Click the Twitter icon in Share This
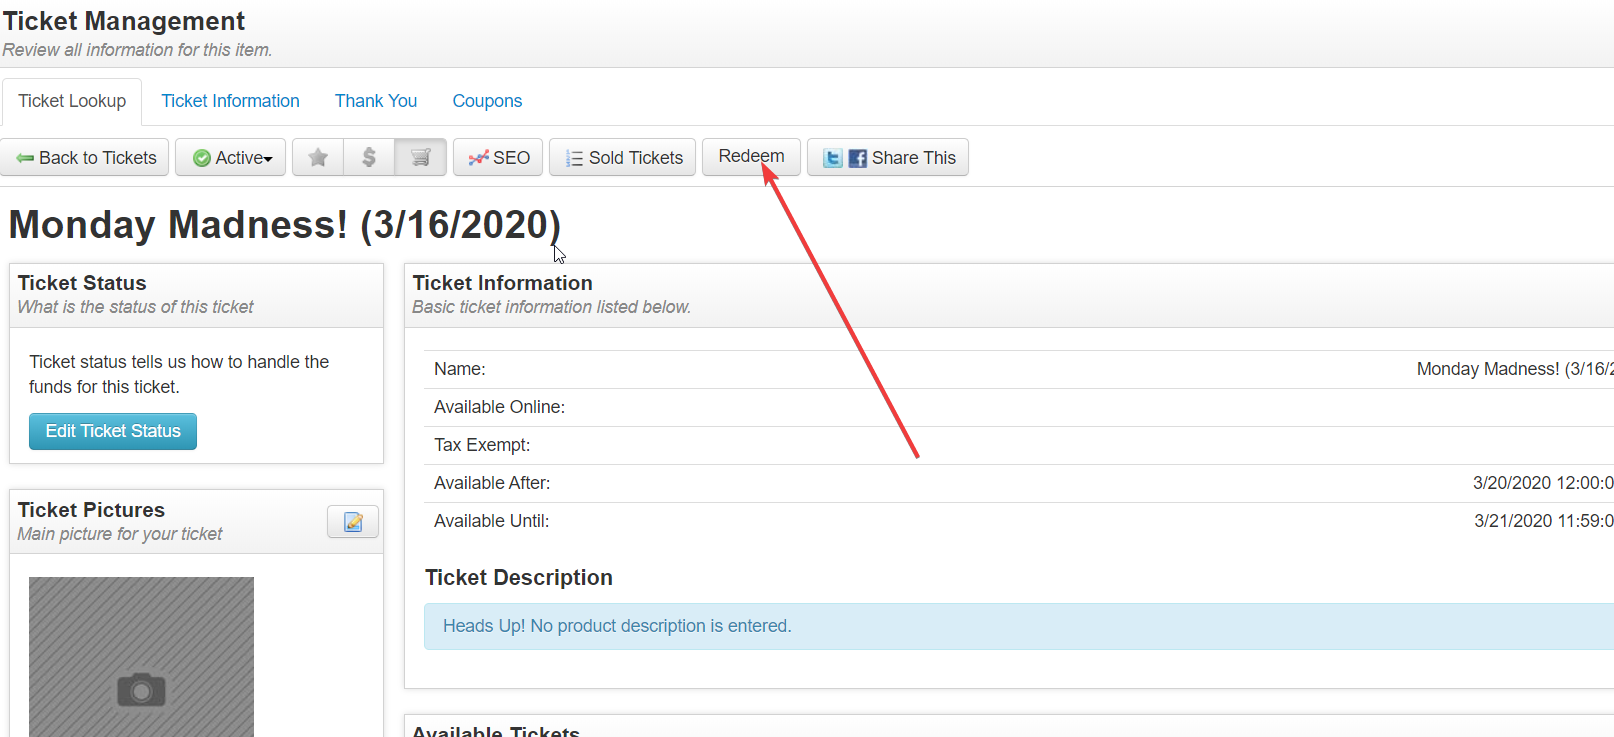 coord(832,158)
